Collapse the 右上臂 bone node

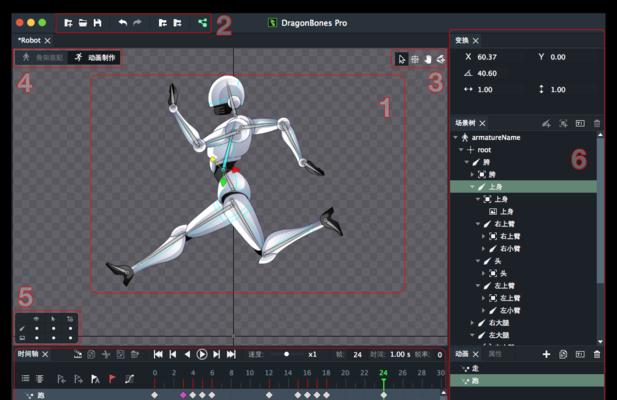pyautogui.click(x=478, y=224)
